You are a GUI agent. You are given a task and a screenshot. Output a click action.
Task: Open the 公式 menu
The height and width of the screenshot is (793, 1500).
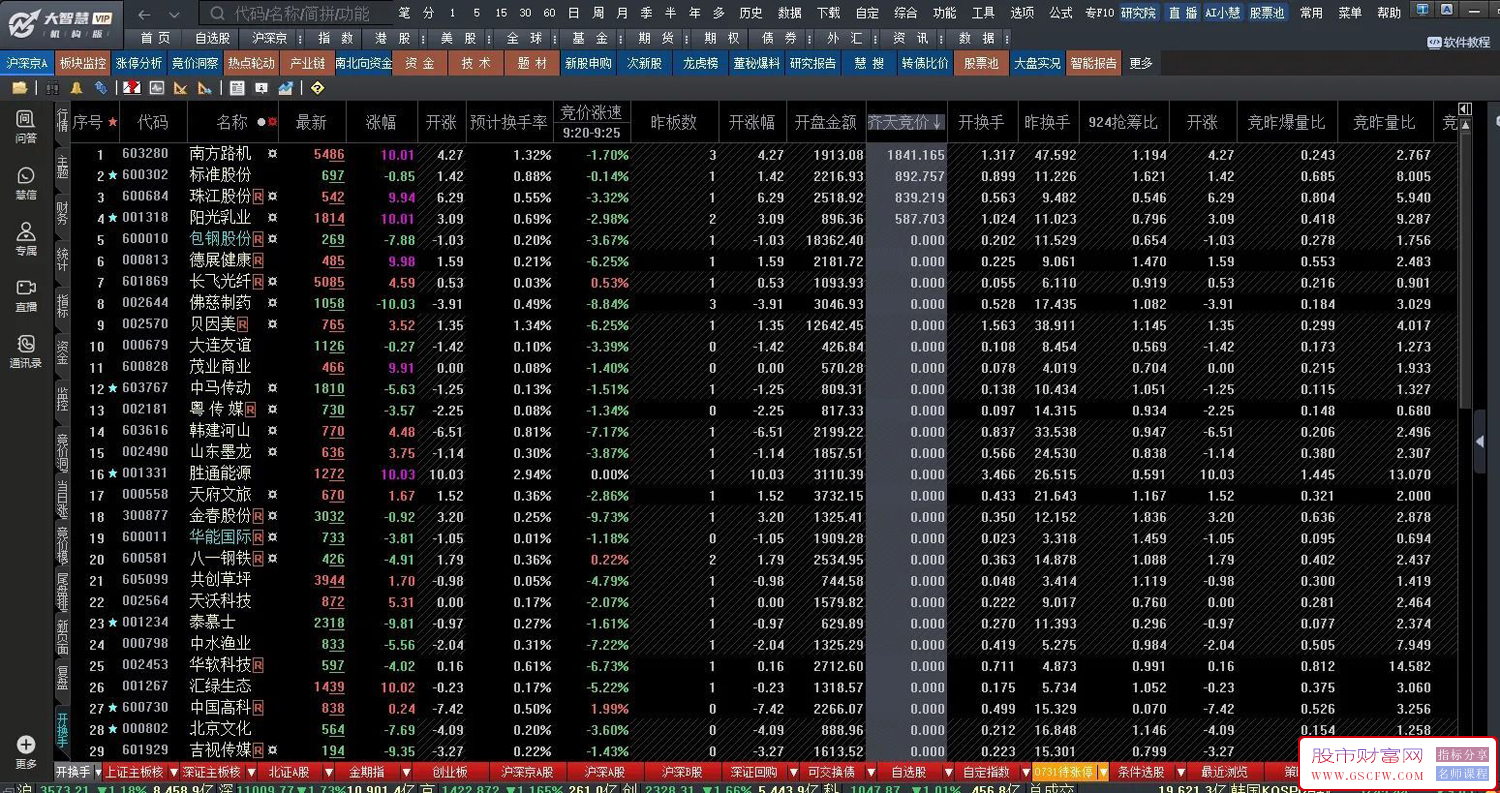click(1061, 13)
